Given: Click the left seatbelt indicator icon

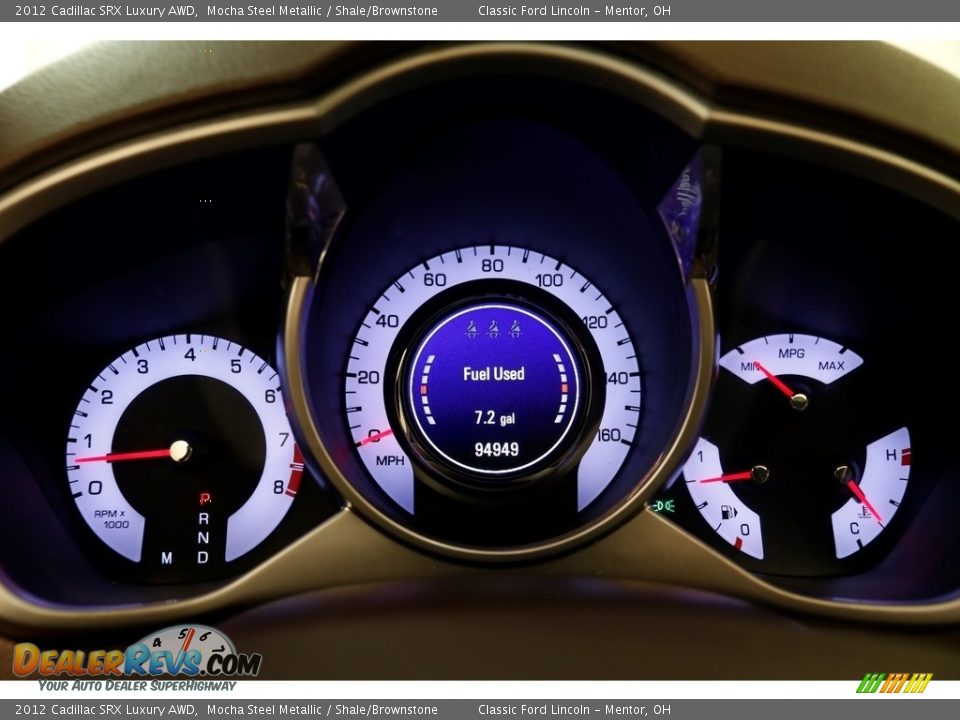Looking at the screenshot, I should click(471, 329).
